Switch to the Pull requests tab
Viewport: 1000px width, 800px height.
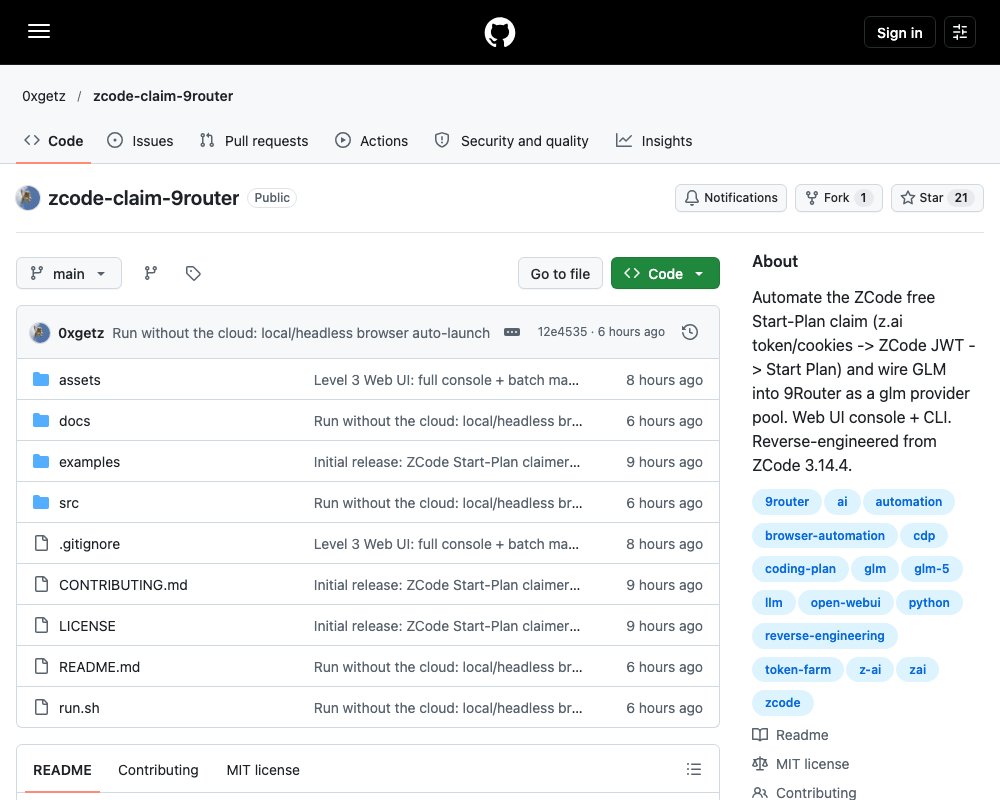point(254,141)
